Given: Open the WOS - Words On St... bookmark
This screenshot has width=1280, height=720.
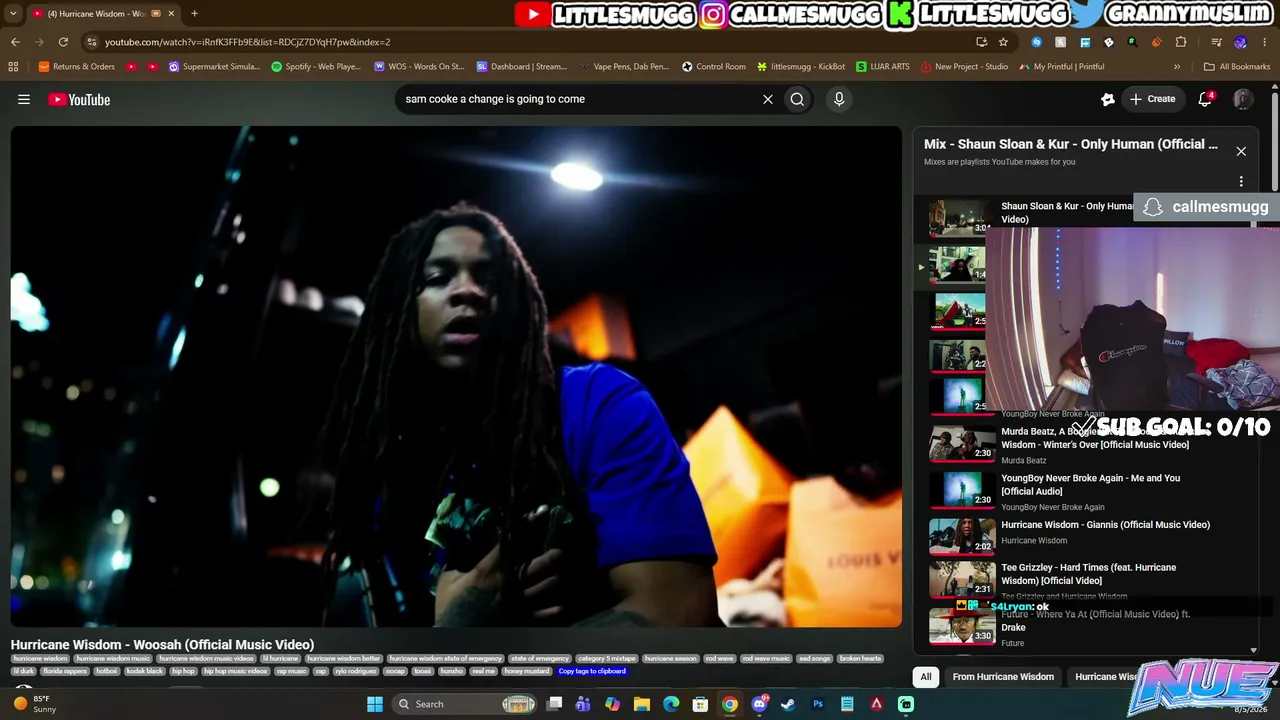Looking at the screenshot, I should click(x=419, y=67).
